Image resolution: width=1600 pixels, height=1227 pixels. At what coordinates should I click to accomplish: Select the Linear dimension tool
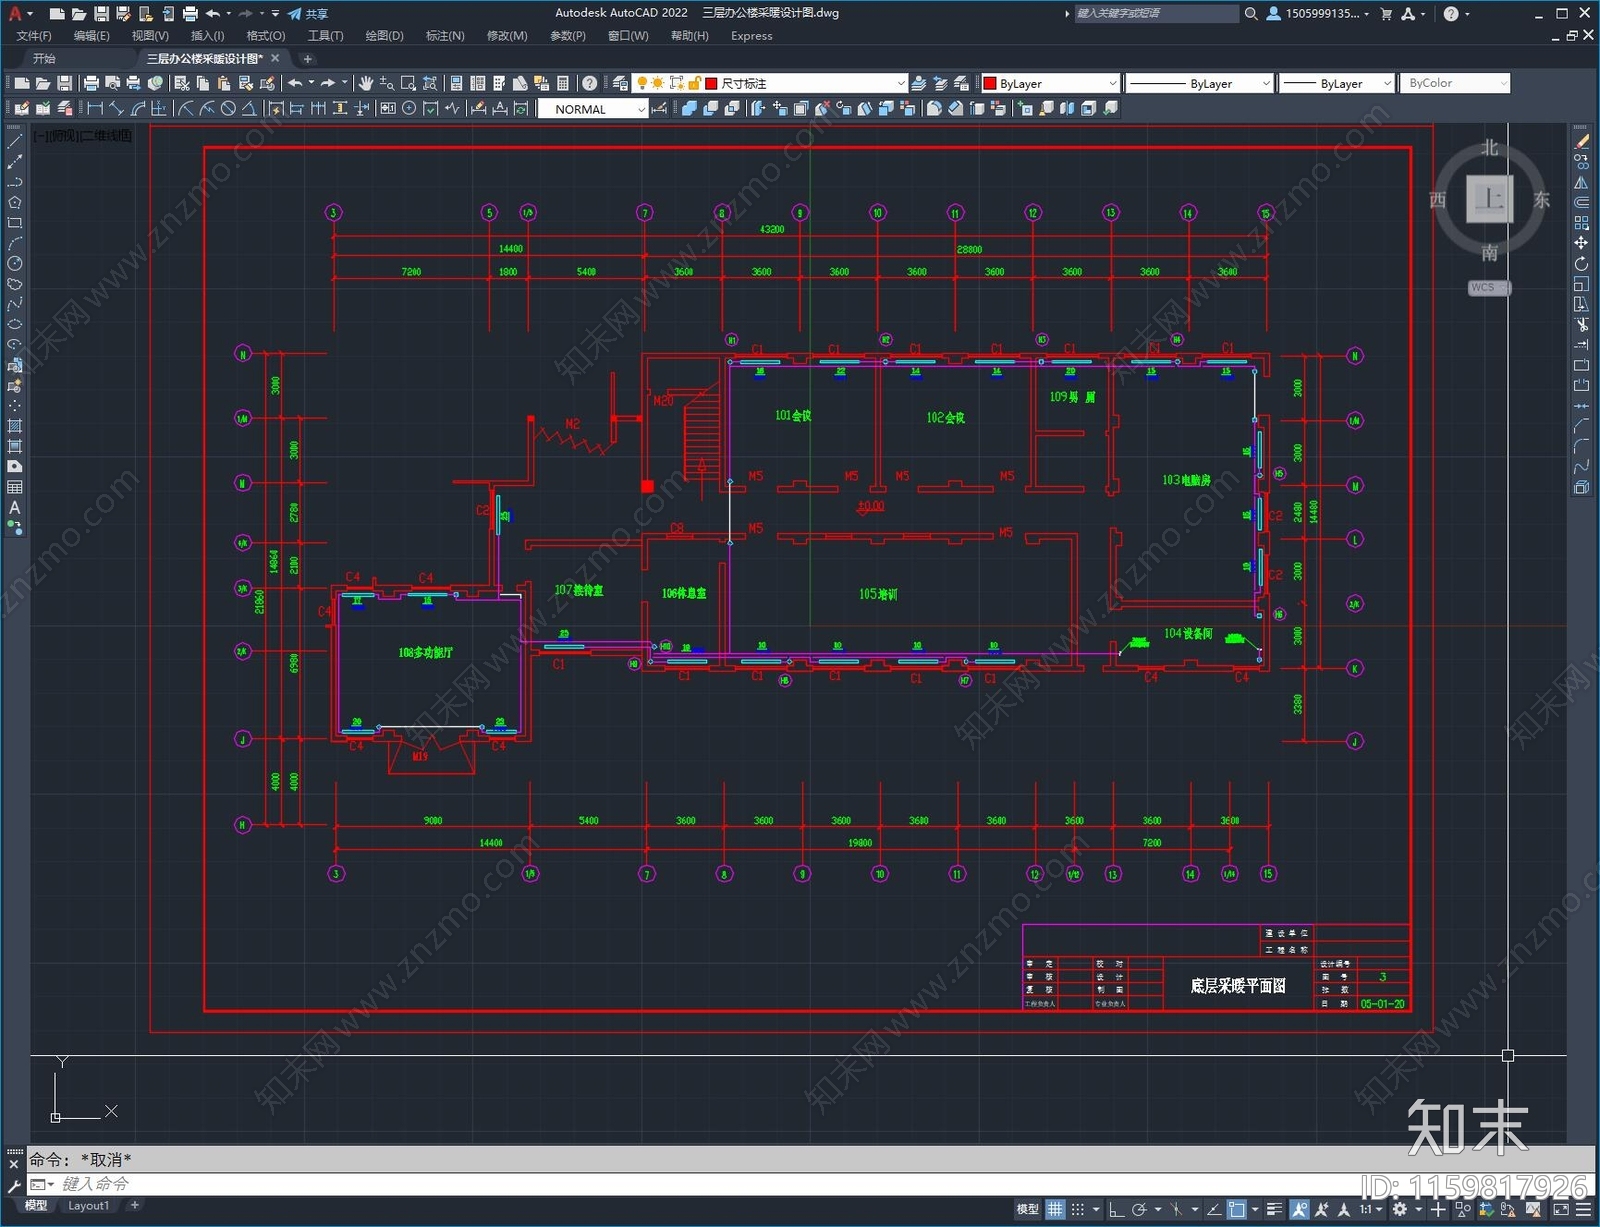pyautogui.click(x=95, y=108)
